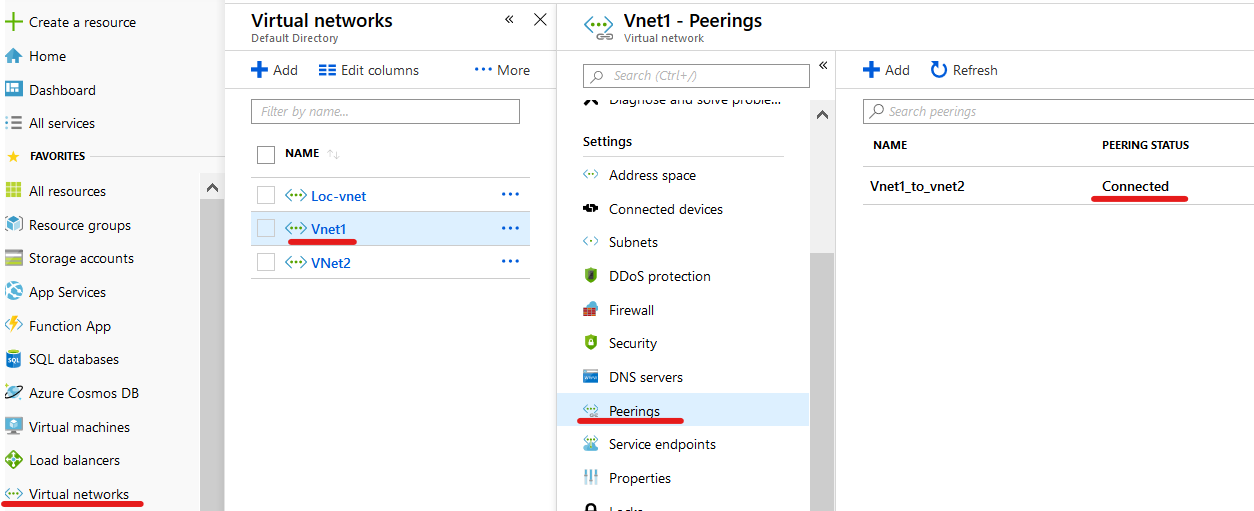
Task: Tick the VNet2 row checkbox
Action: (266, 262)
